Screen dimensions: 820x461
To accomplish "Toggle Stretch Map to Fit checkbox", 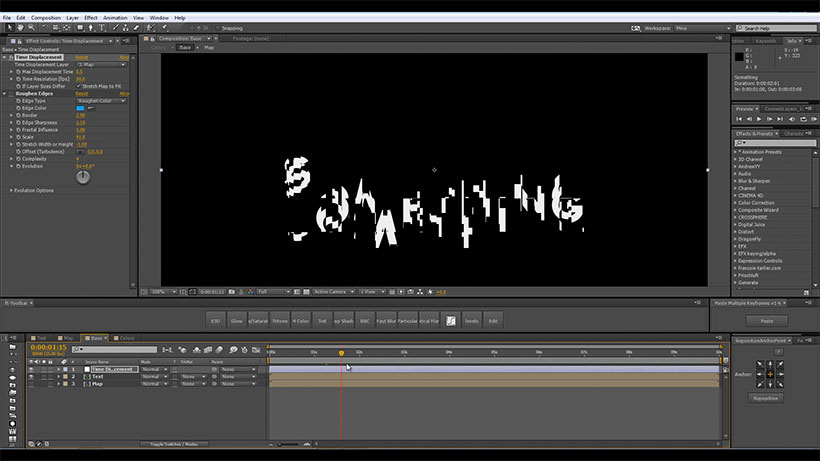I will point(79,86).
